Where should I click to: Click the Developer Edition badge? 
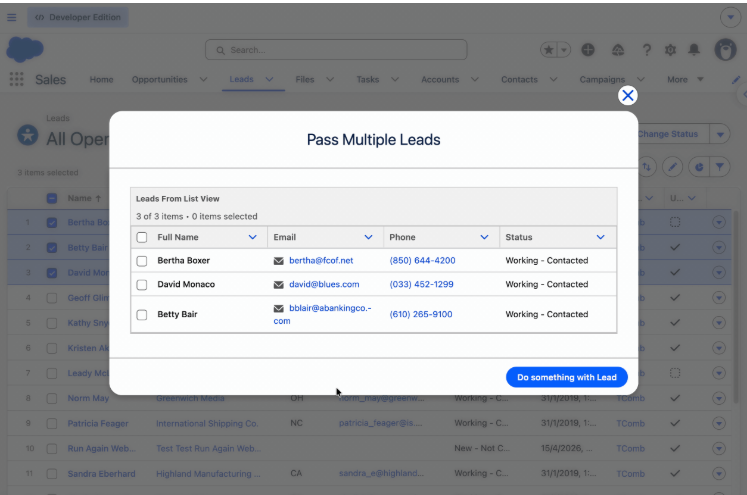[78, 17]
